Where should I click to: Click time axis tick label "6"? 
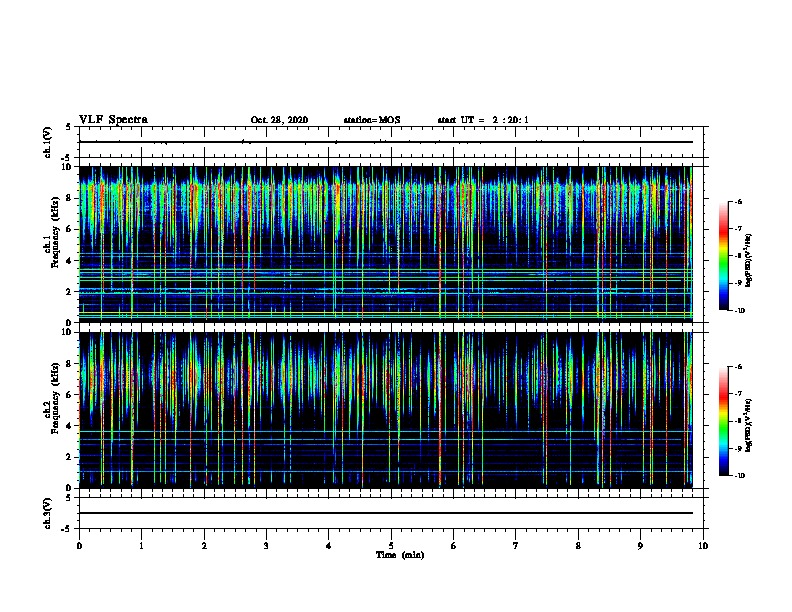[x=453, y=546]
